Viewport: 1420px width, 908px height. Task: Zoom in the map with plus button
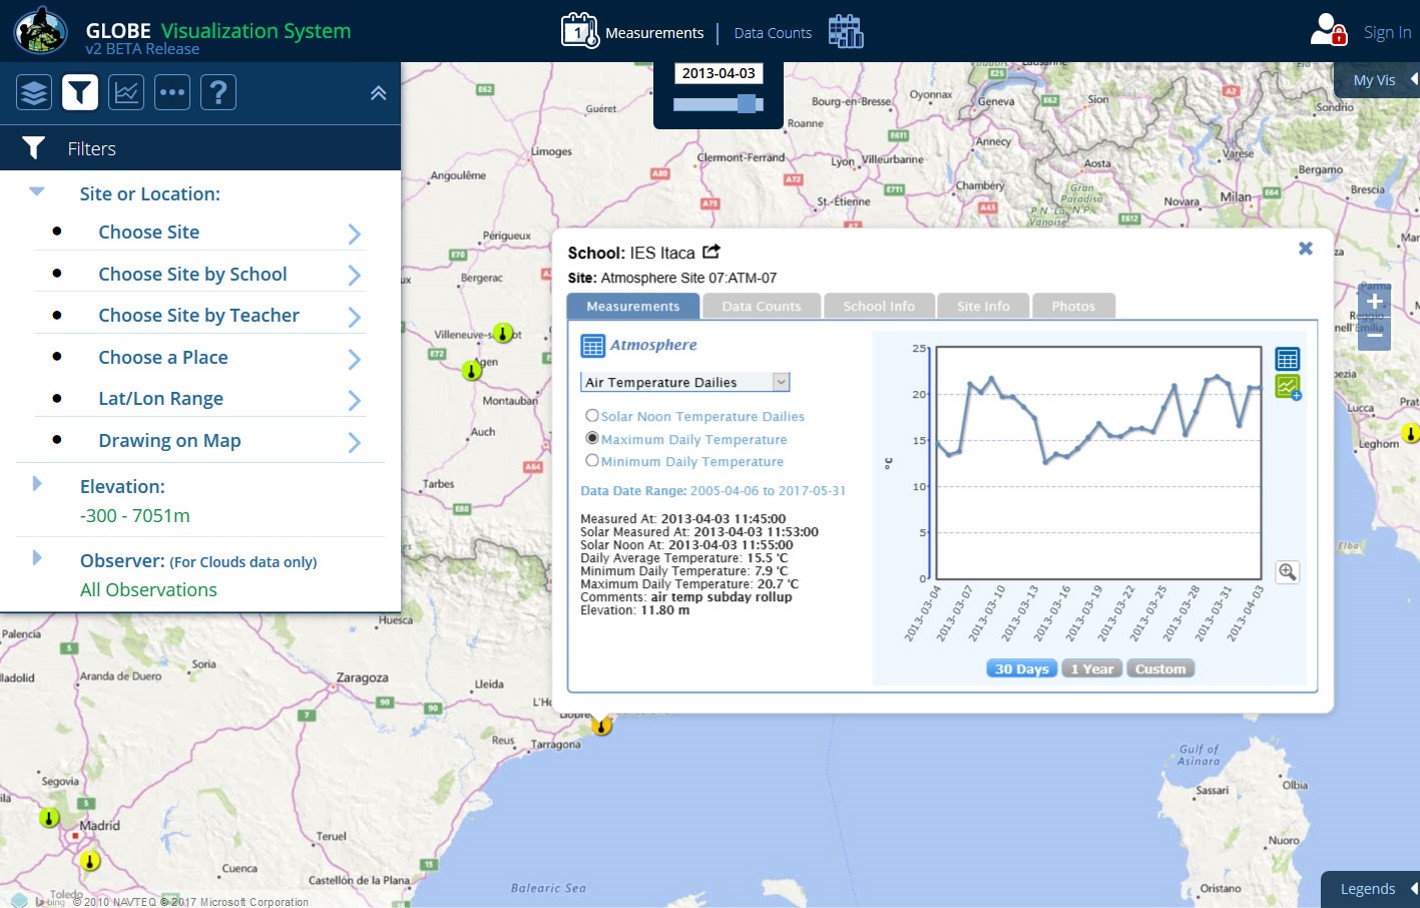coord(1375,301)
